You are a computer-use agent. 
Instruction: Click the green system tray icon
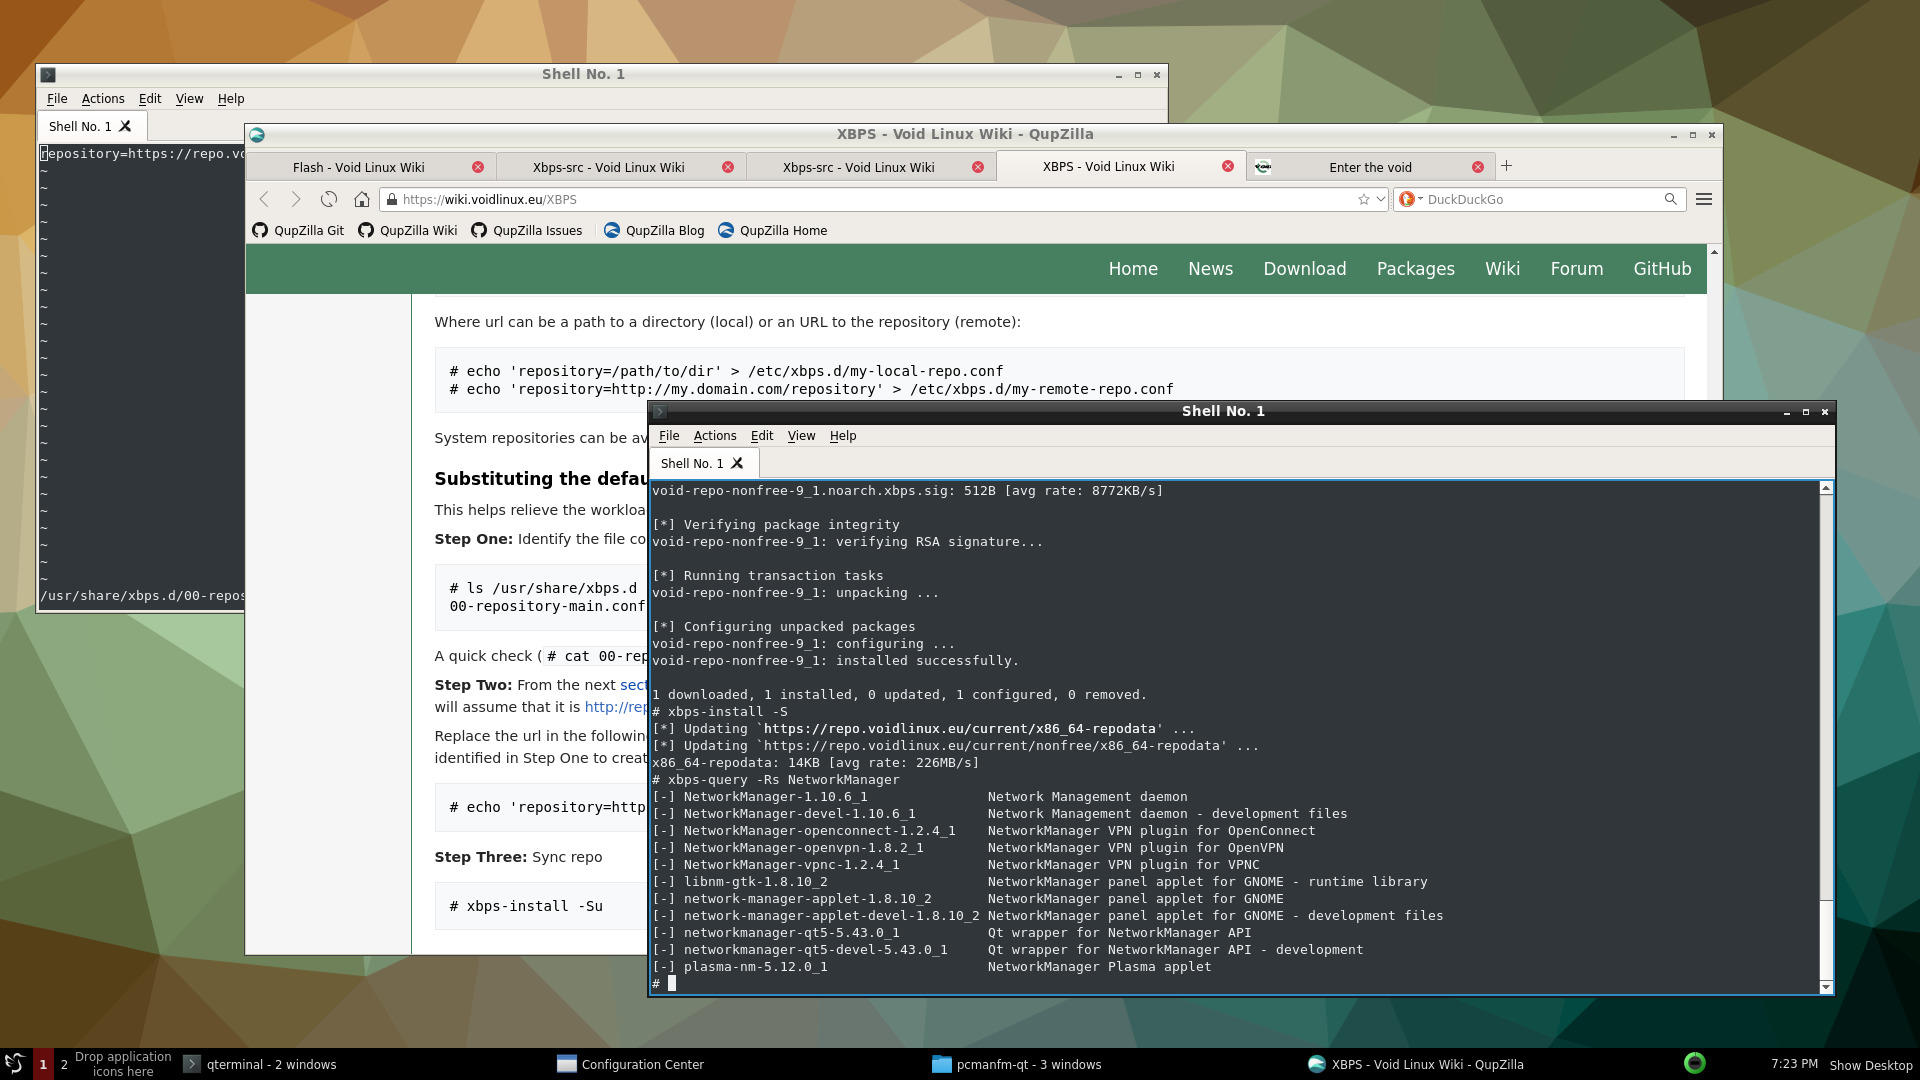click(1694, 1063)
